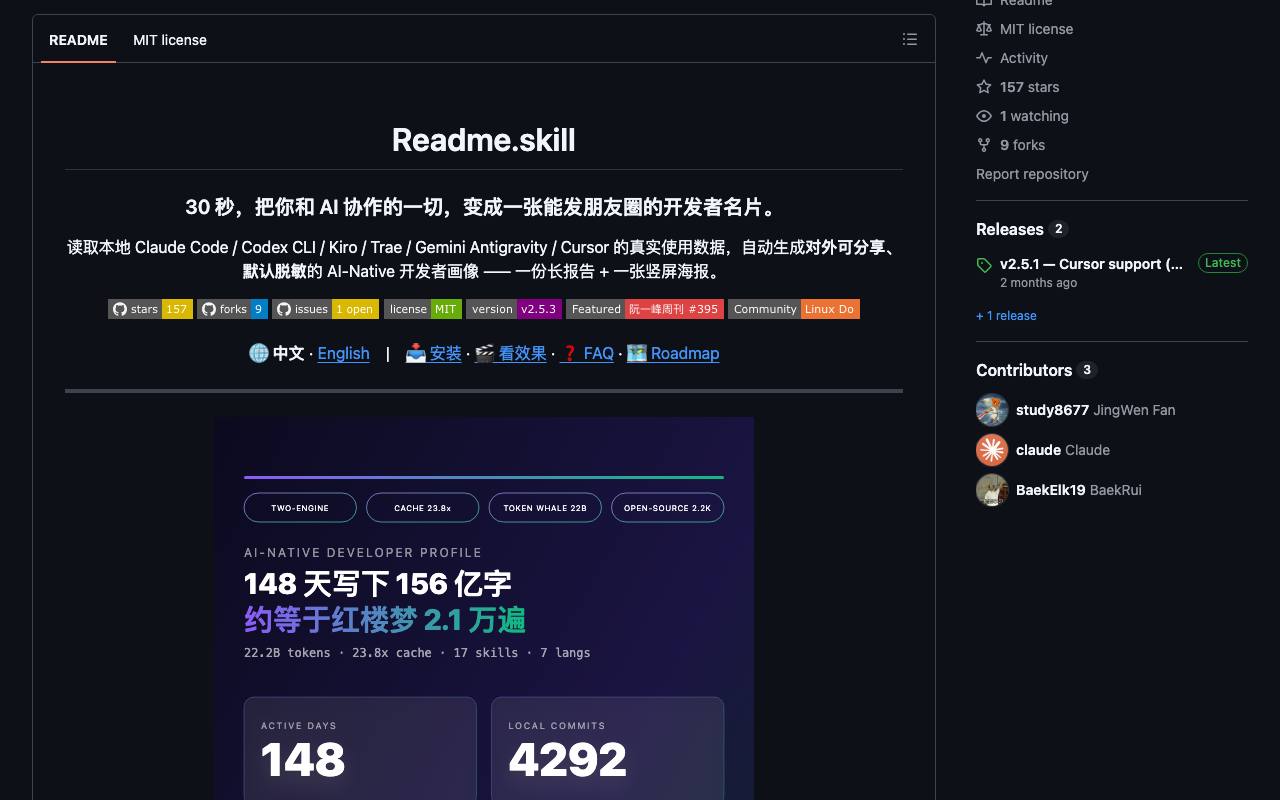
Task: Open BaekElk19 BaekRui profile name
Action: click(1078, 490)
